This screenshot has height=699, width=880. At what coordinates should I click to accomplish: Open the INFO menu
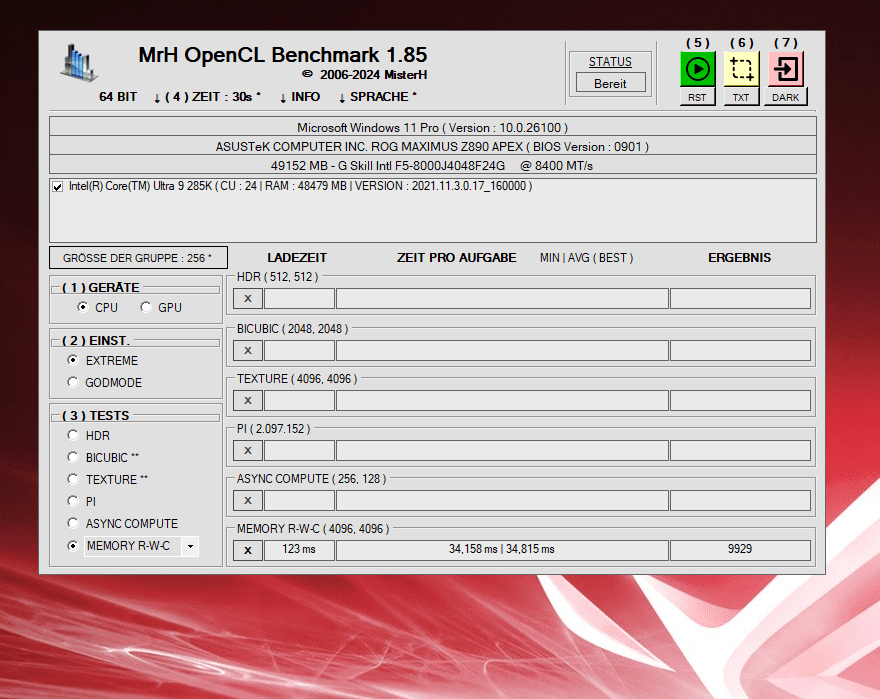(300, 97)
